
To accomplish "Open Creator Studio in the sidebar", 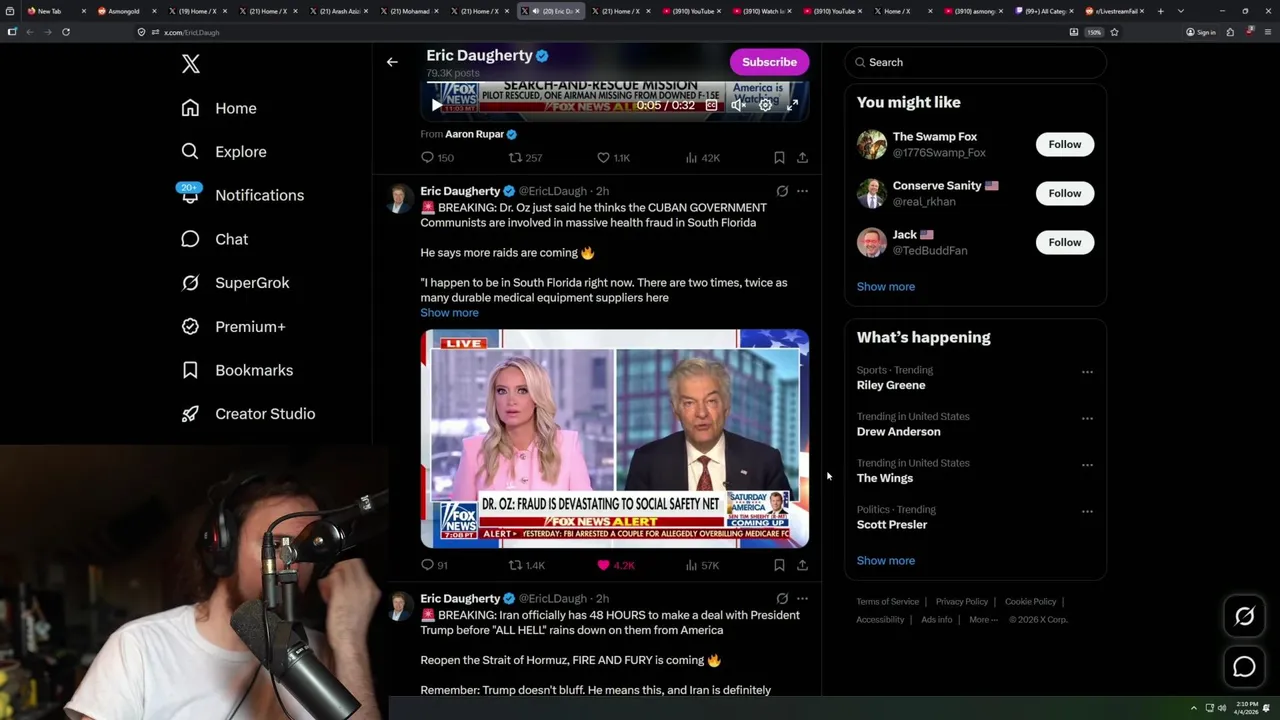I will pyautogui.click(x=248, y=414).
